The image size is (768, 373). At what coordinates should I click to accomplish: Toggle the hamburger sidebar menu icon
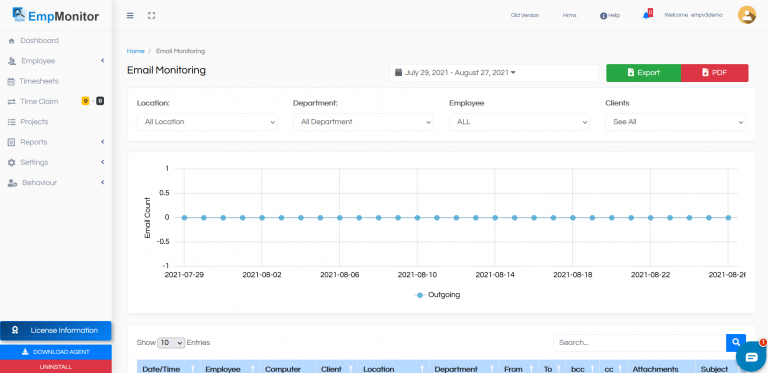pos(130,16)
